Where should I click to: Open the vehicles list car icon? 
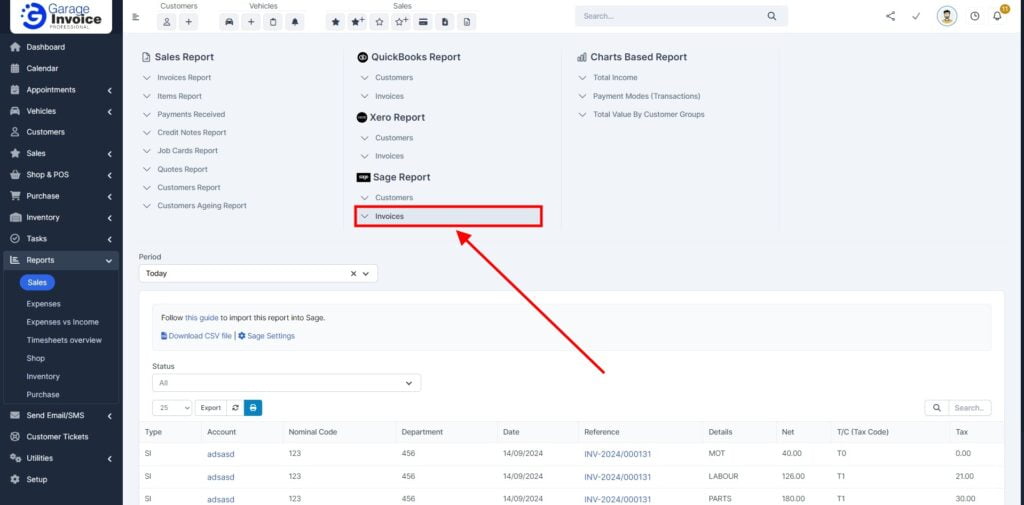click(229, 22)
